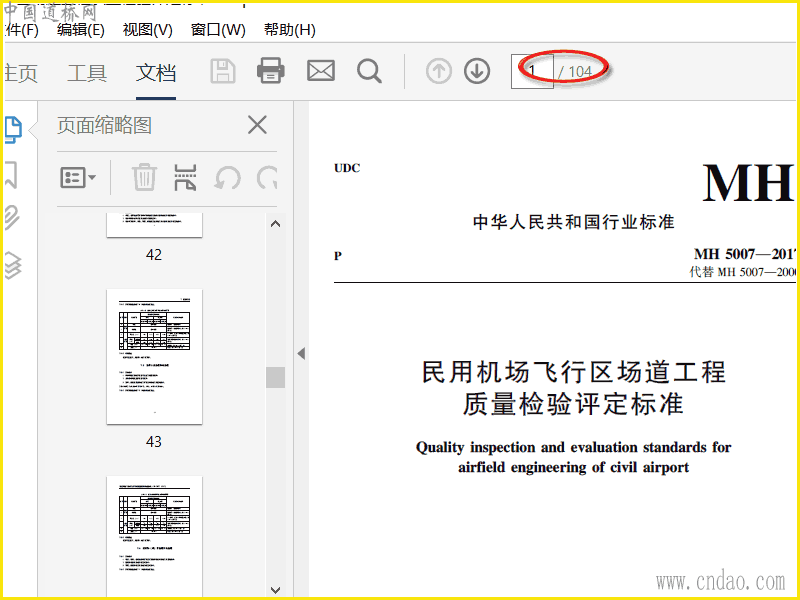Click the 页面缩略图 panel title
This screenshot has width=800, height=600.
pos(104,125)
